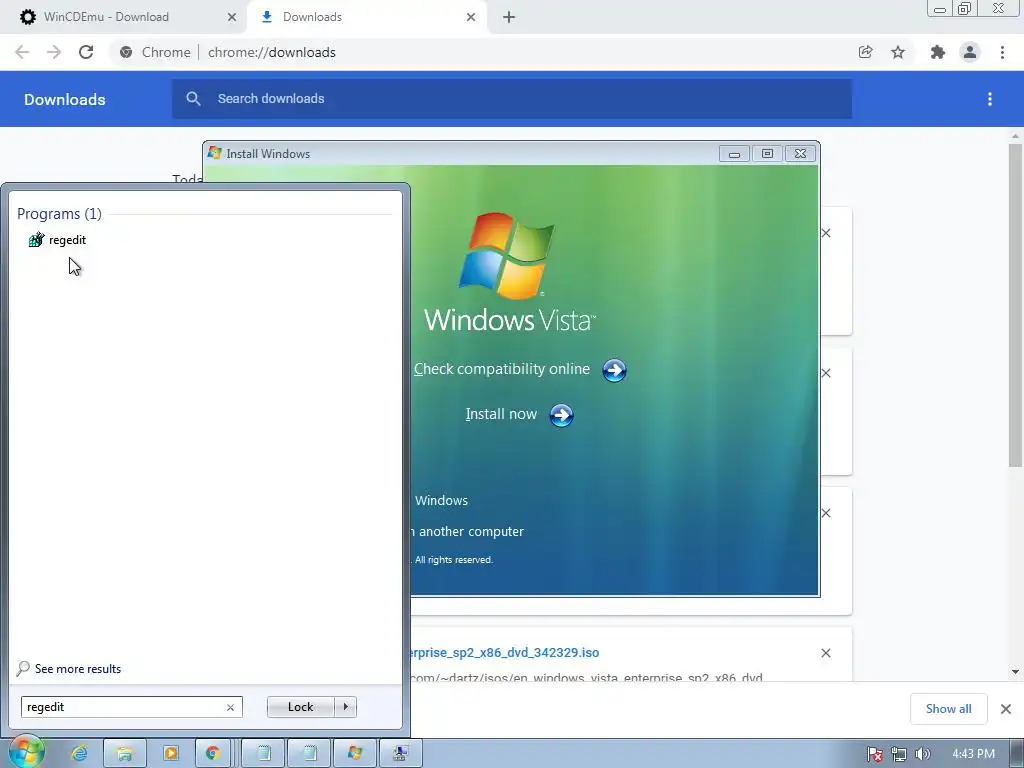The height and width of the screenshot is (768, 1024).
Task: Select the Install Windows taskbar button
Action: point(355,753)
